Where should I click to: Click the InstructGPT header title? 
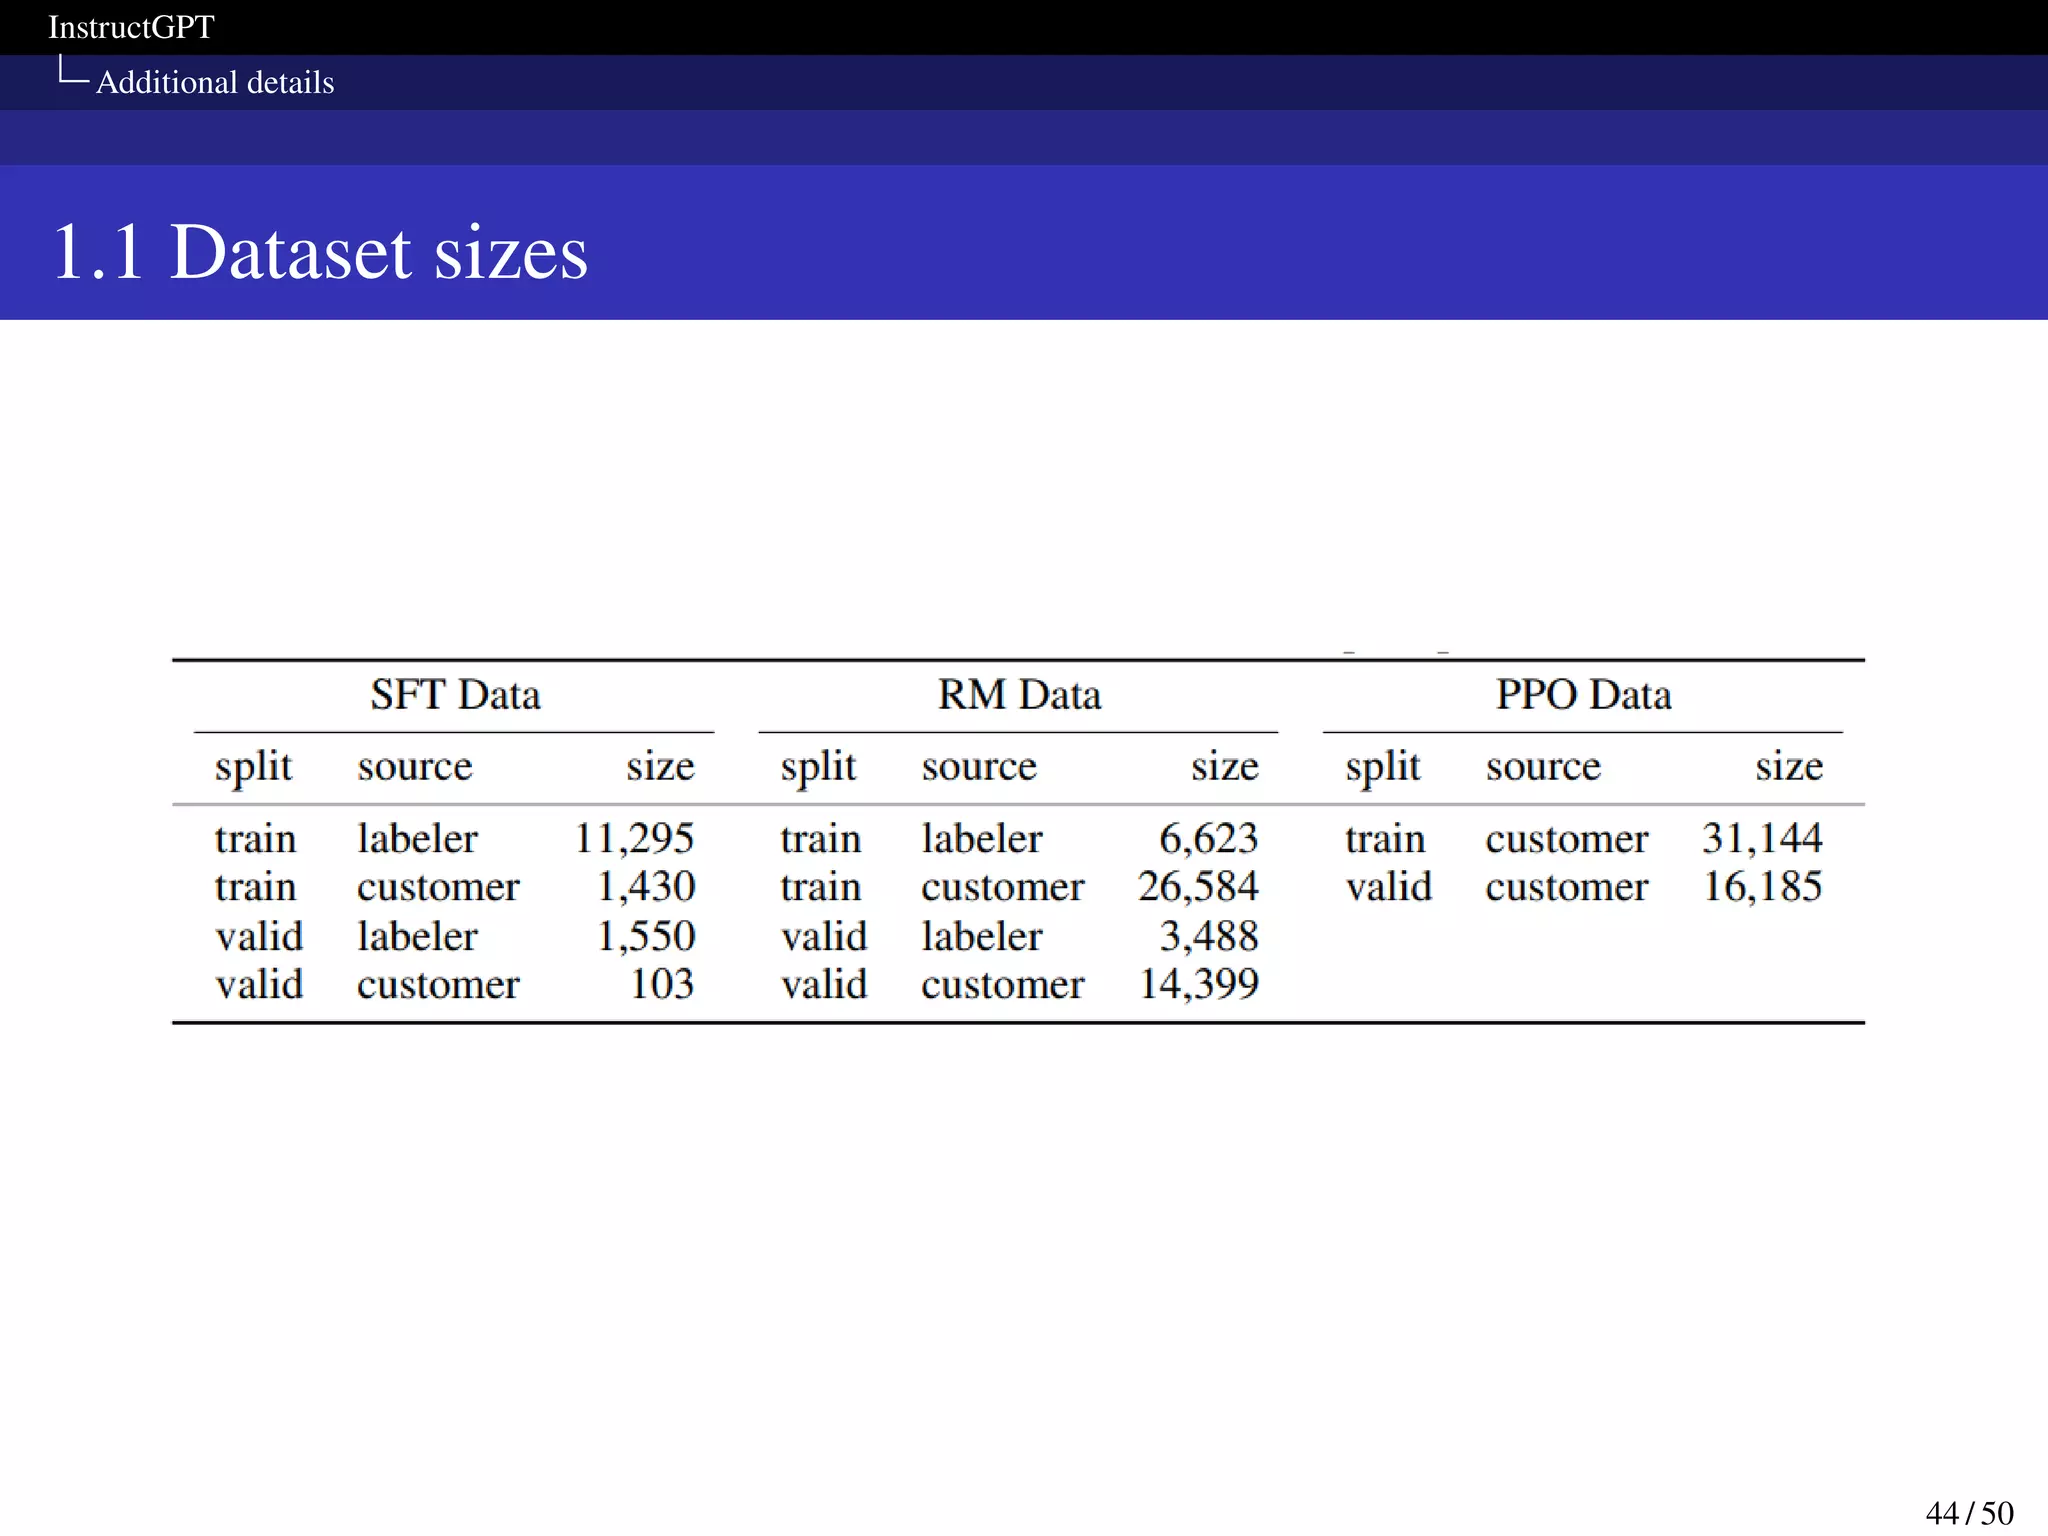coord(131,27)
